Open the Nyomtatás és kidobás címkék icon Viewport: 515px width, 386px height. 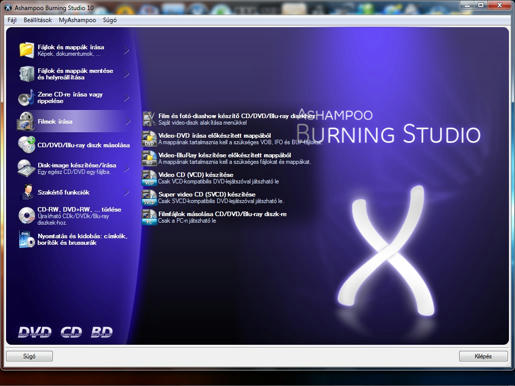coord(27,239)
